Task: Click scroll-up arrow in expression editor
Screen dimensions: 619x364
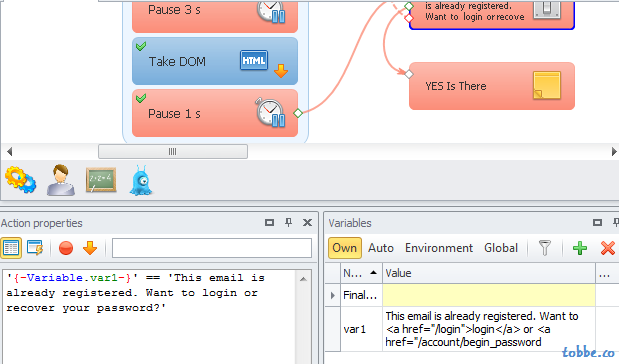Action: 303,279
